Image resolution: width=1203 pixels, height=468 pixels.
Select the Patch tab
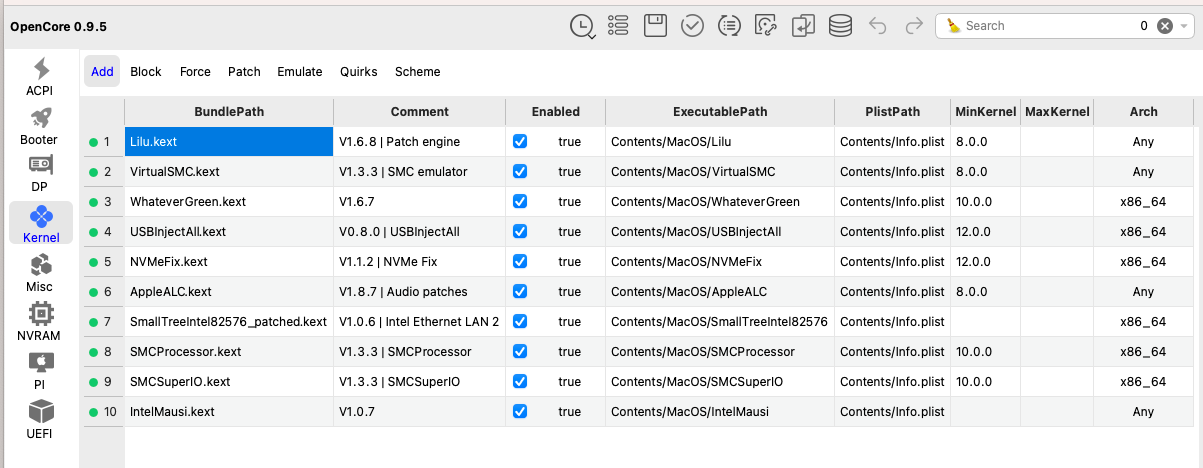[244, 72]
